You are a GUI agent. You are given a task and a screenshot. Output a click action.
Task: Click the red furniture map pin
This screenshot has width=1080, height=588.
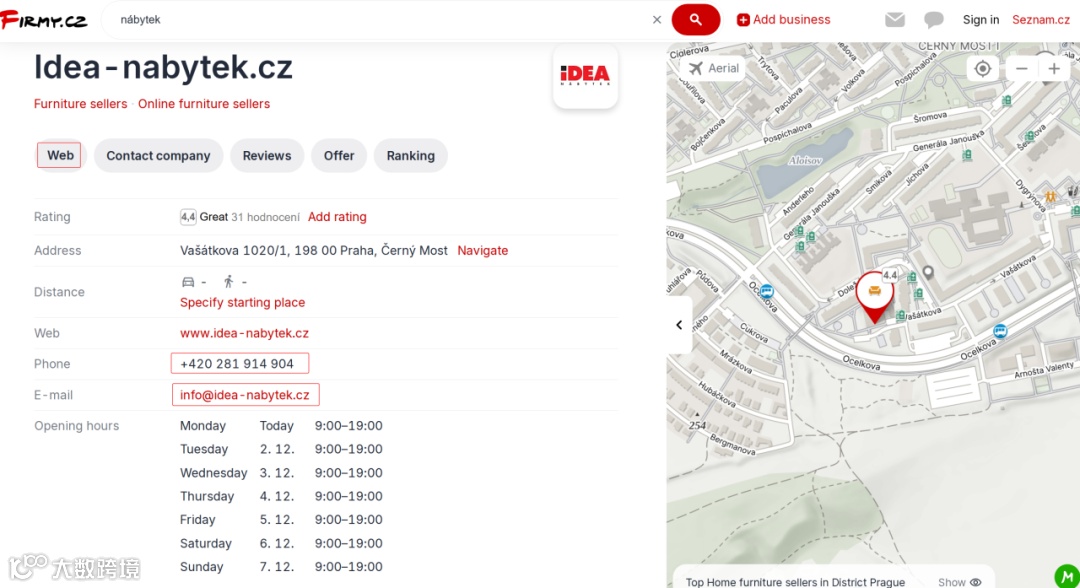pyautogui.click(x=875, y=297)
